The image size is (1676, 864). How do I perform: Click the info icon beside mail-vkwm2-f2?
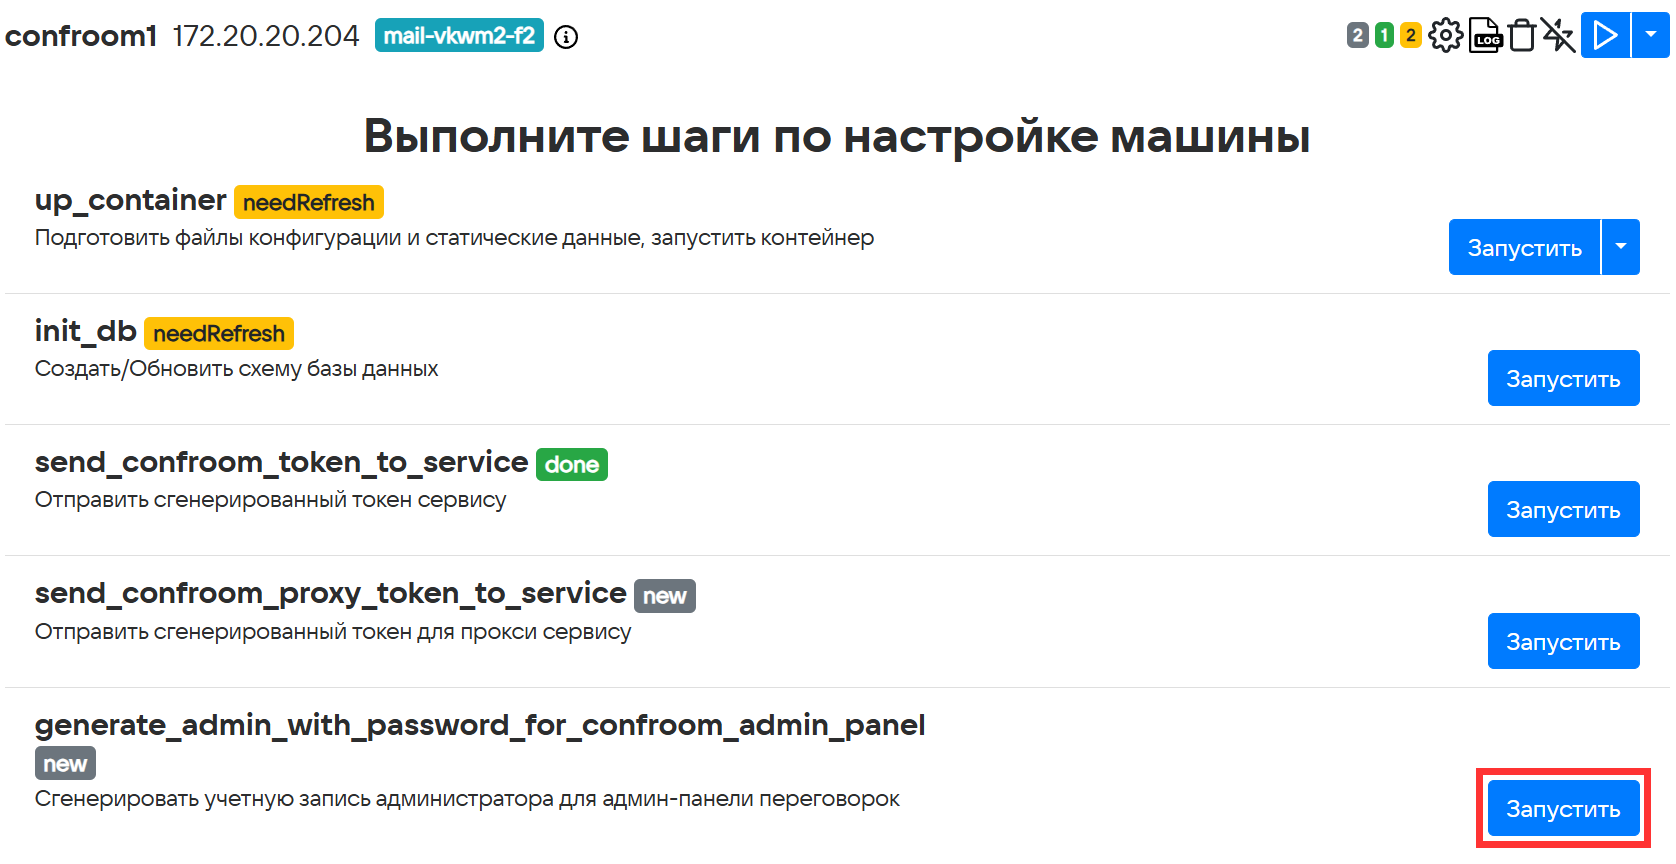(x=566, y=37)
